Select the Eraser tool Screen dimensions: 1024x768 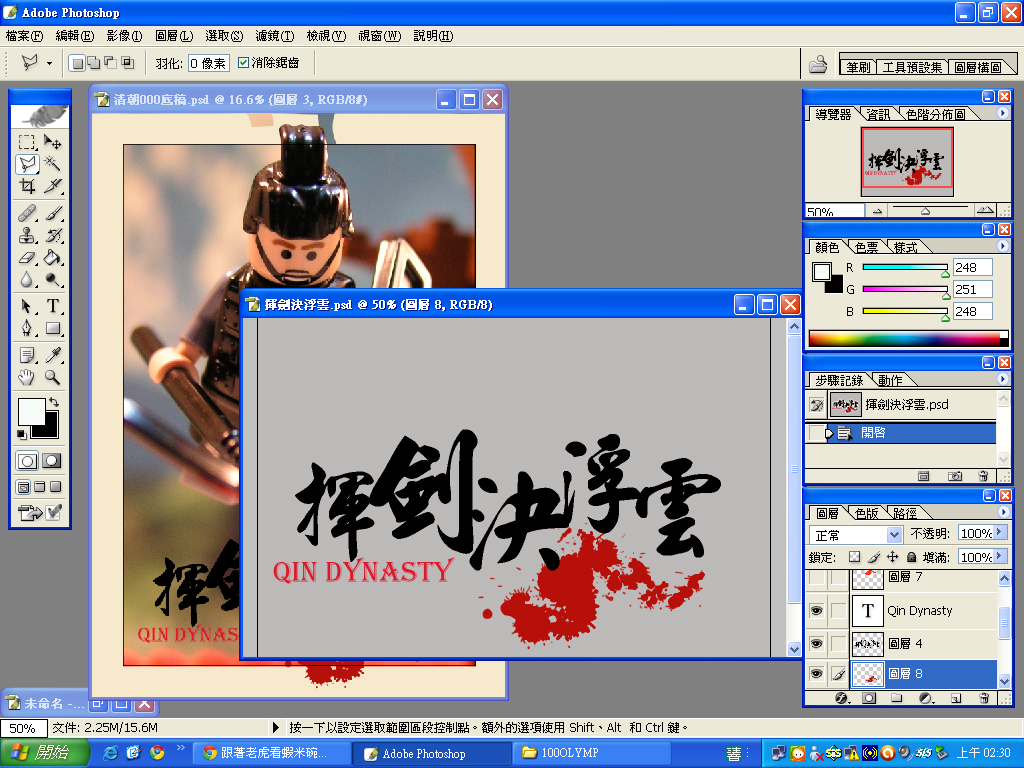coord(27,257)
